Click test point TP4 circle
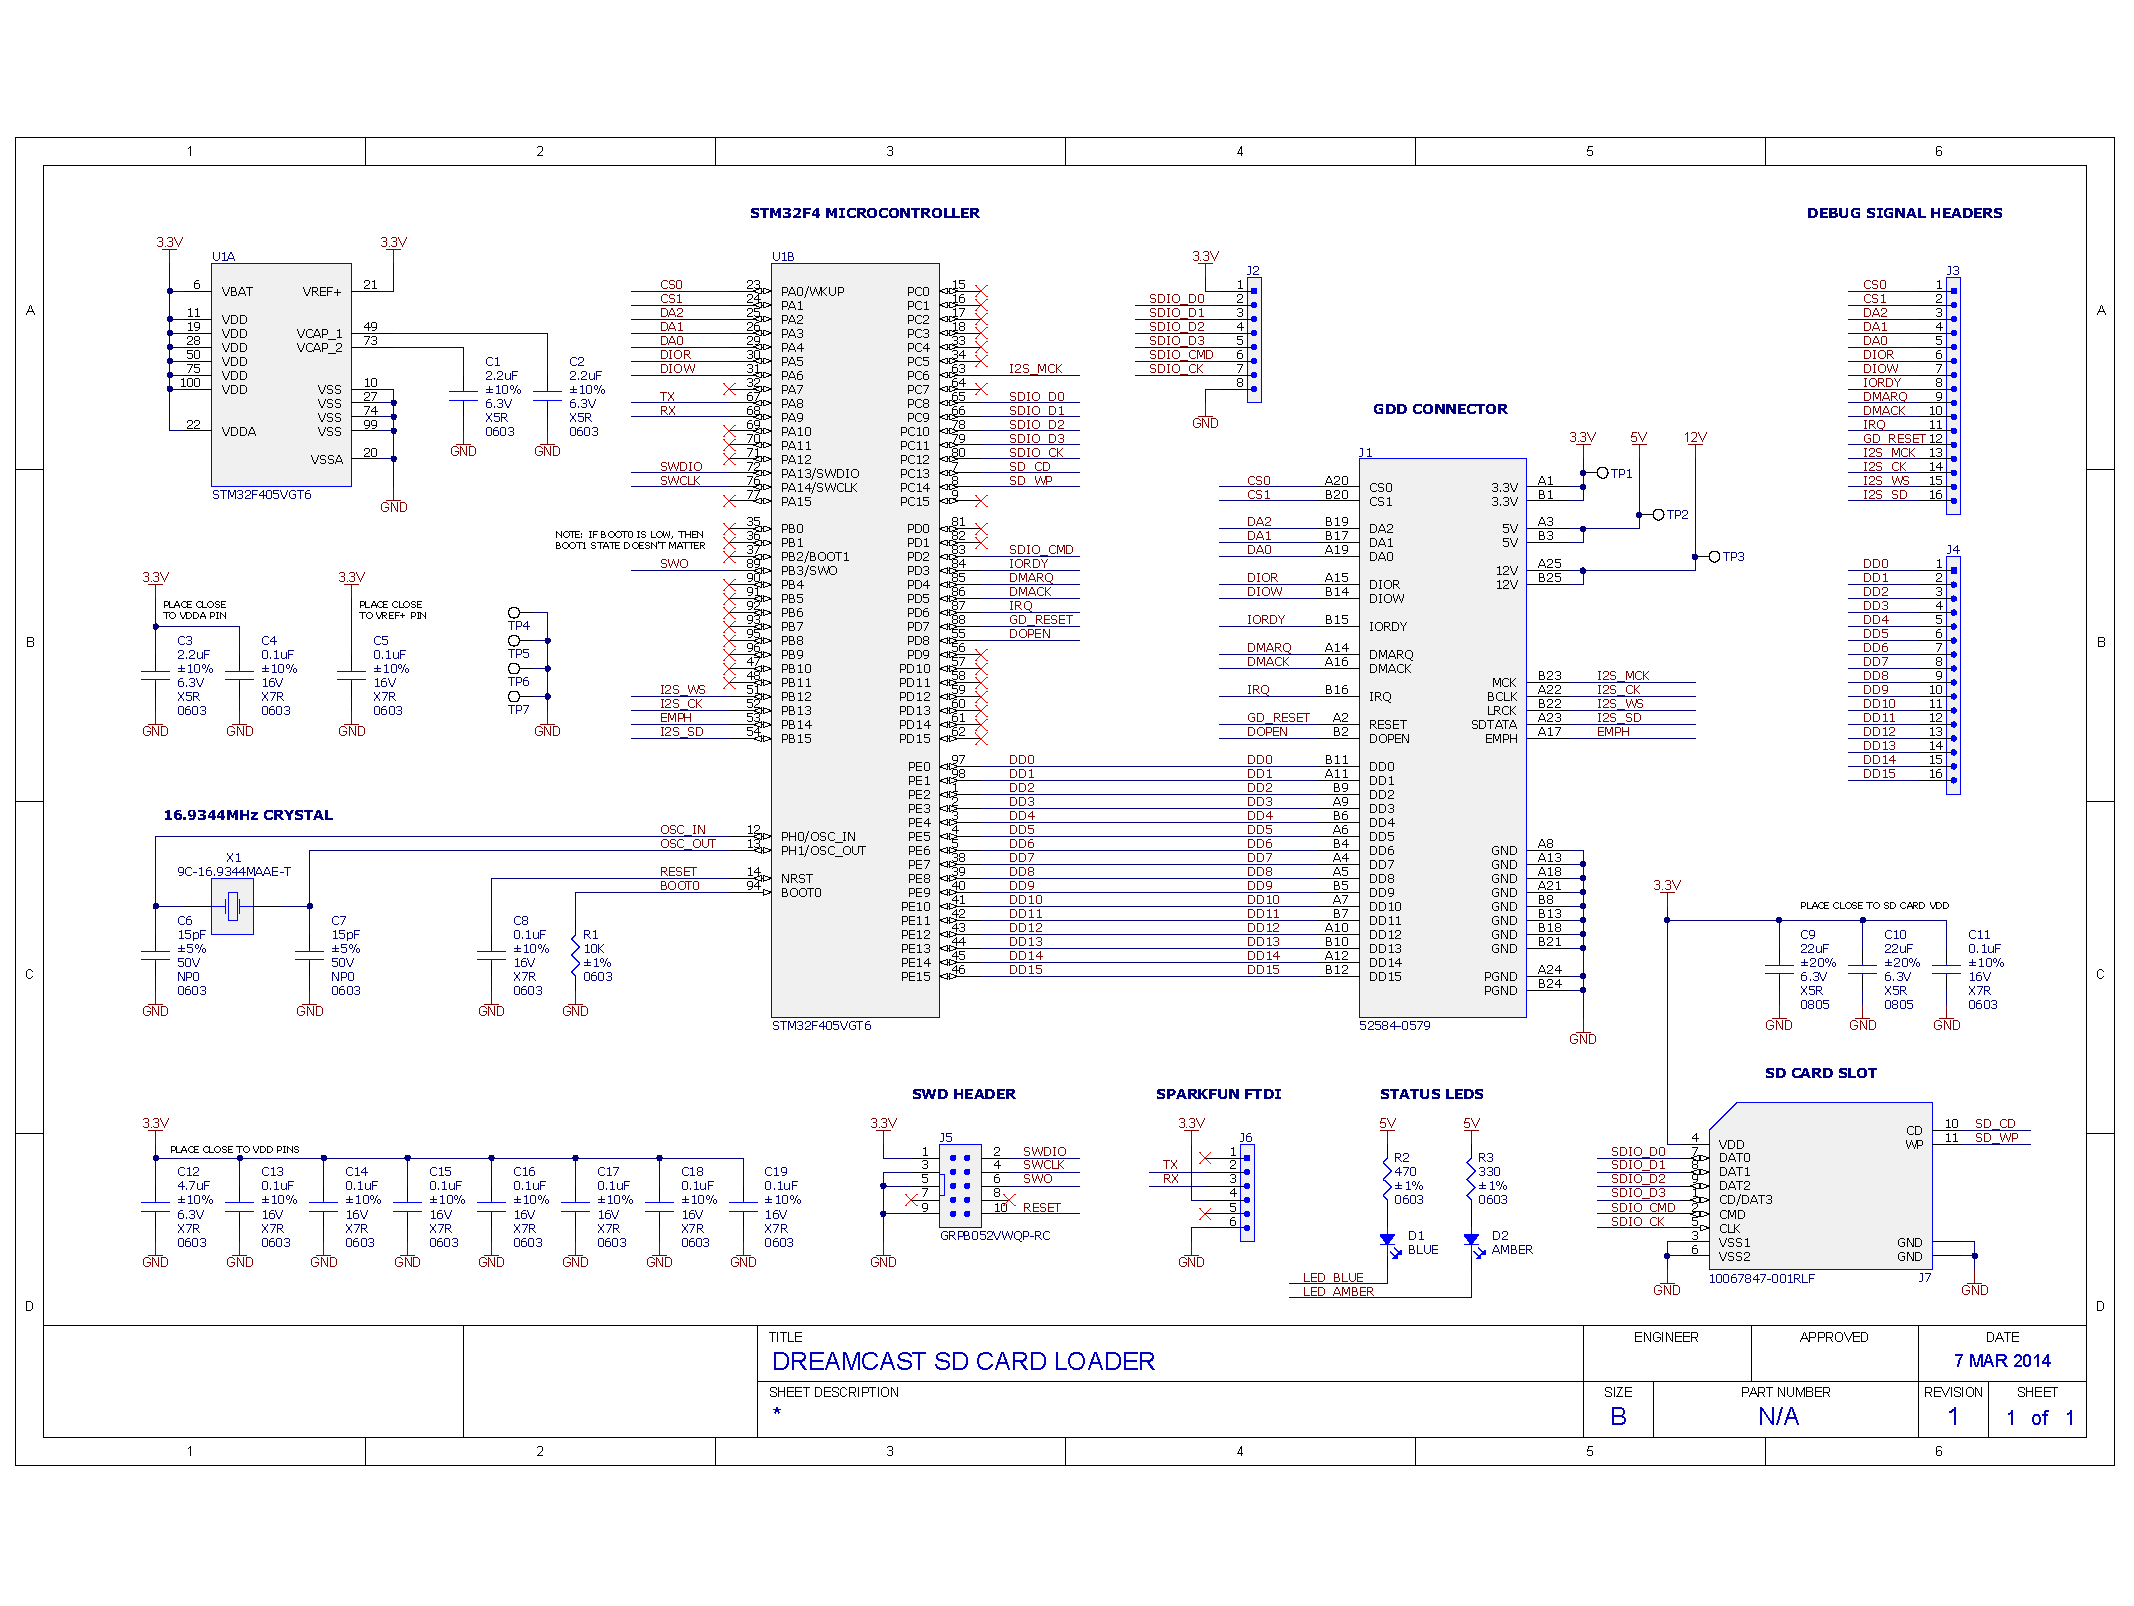The image size is (2134, 1606). click(x=514, y=612)
